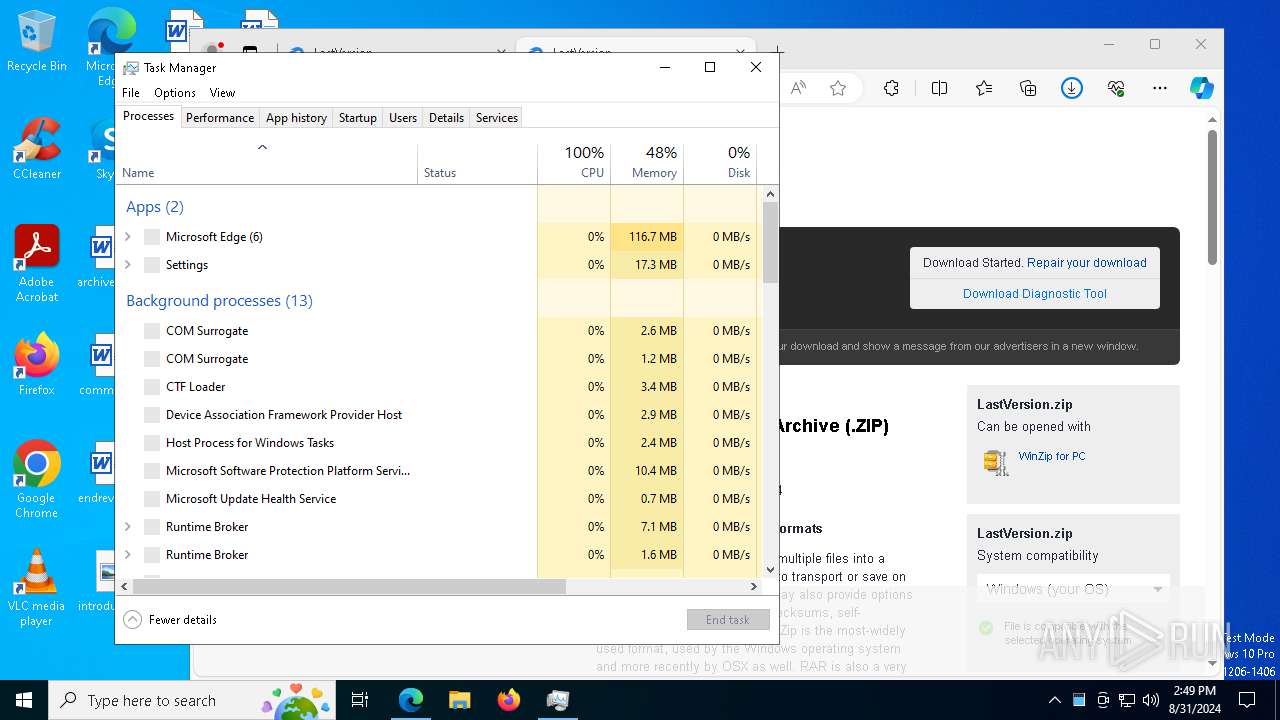Open Google Chrome desktop shortcut
This screenshot has height=720, width=1280.
point(37,479)
